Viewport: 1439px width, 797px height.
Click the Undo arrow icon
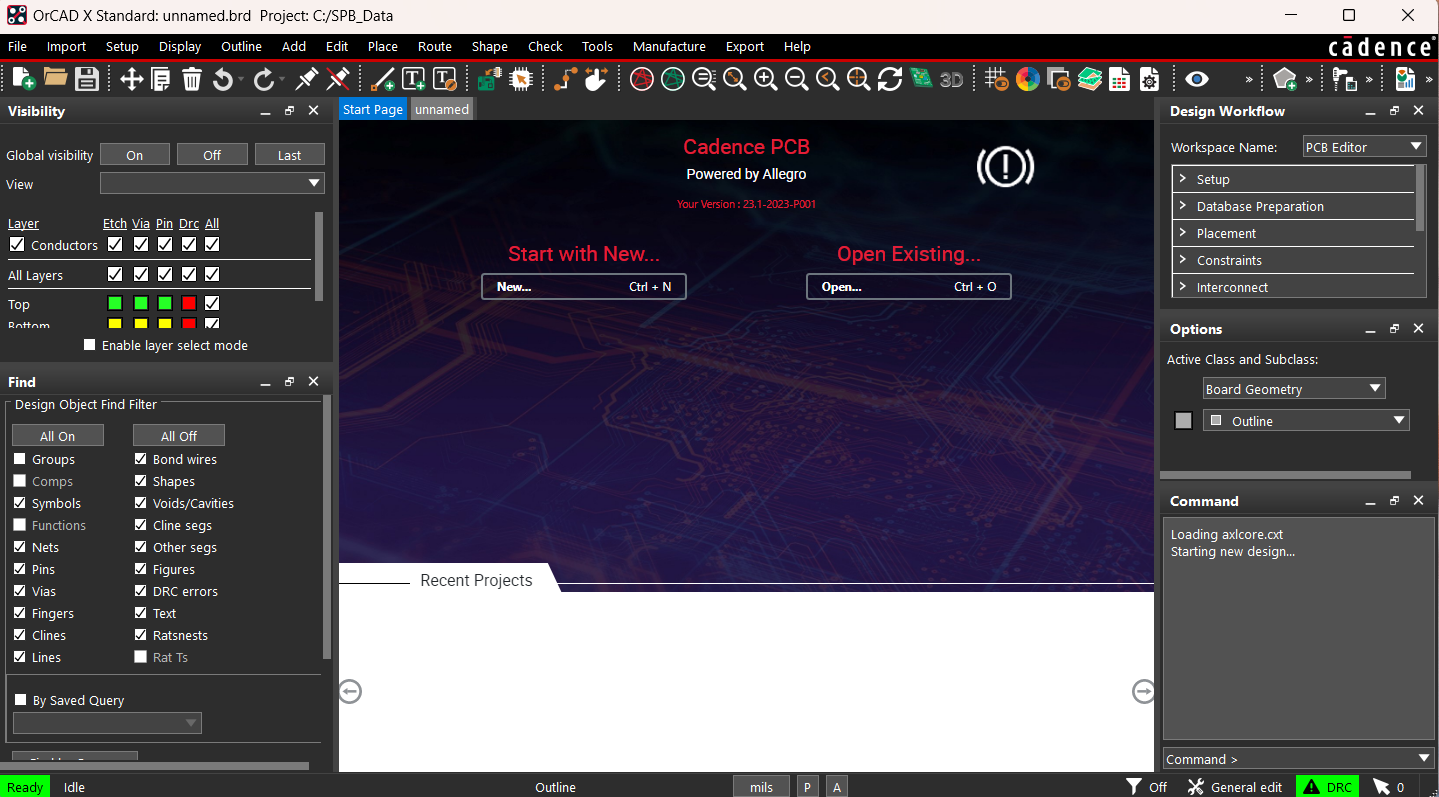pos(223,79)
